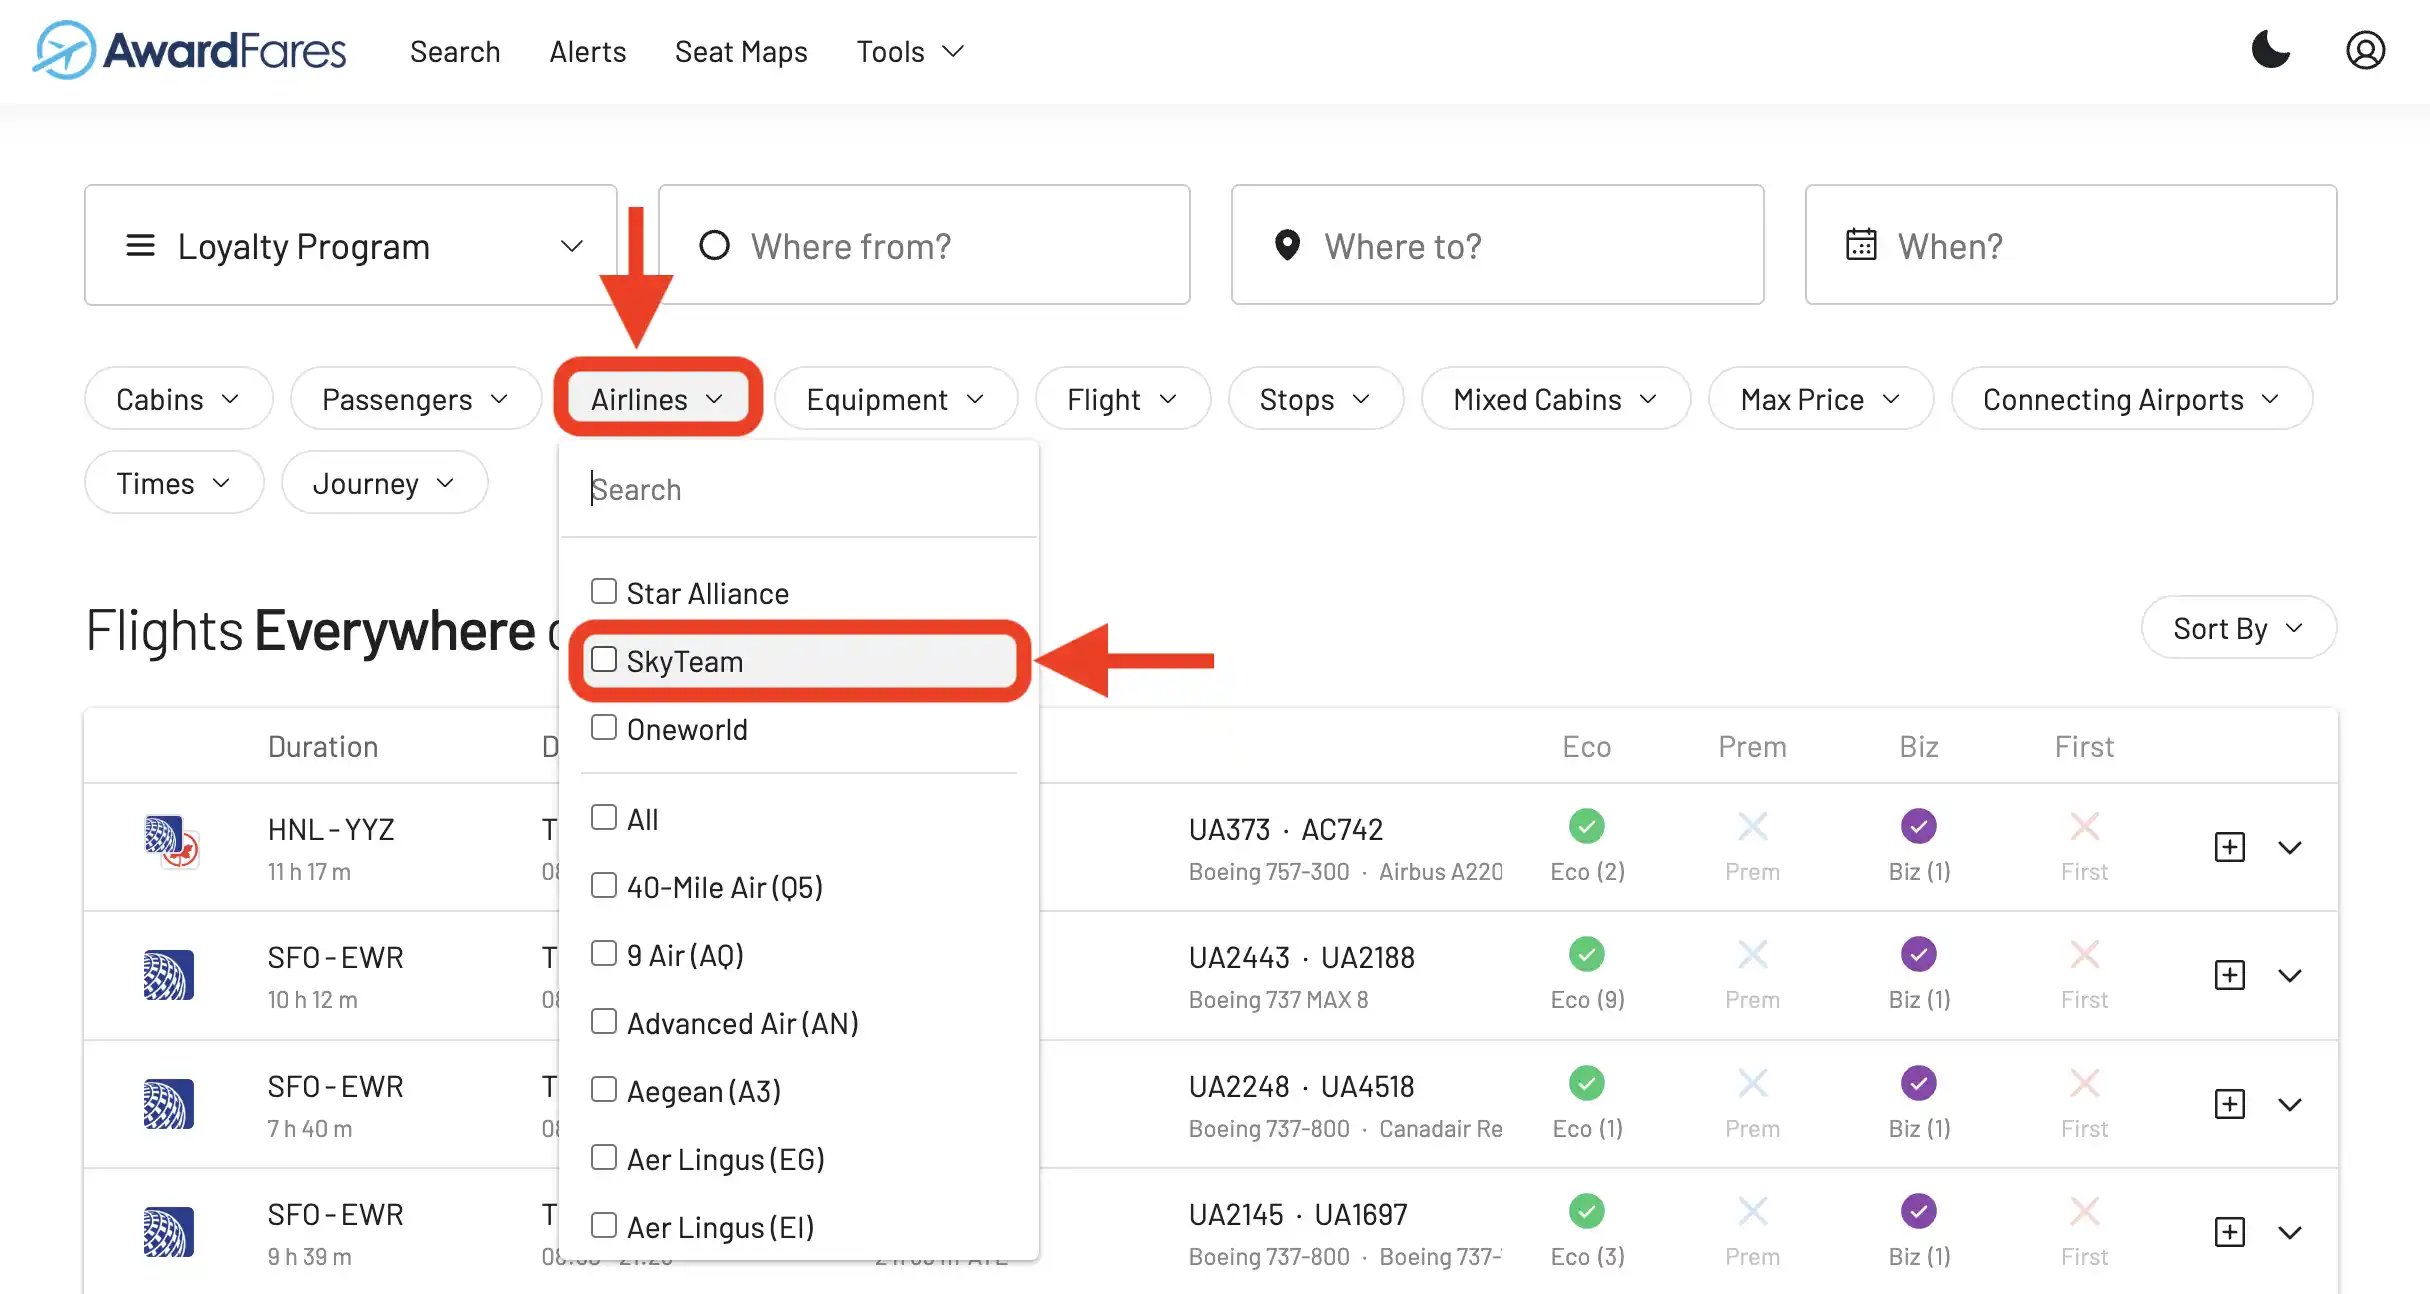Image resolution: width=2430 pixels, height=1294 pixels.
Task: Click the United logo on SFO-EWR 9 h 39 m row
Action: pos(168,1232)
